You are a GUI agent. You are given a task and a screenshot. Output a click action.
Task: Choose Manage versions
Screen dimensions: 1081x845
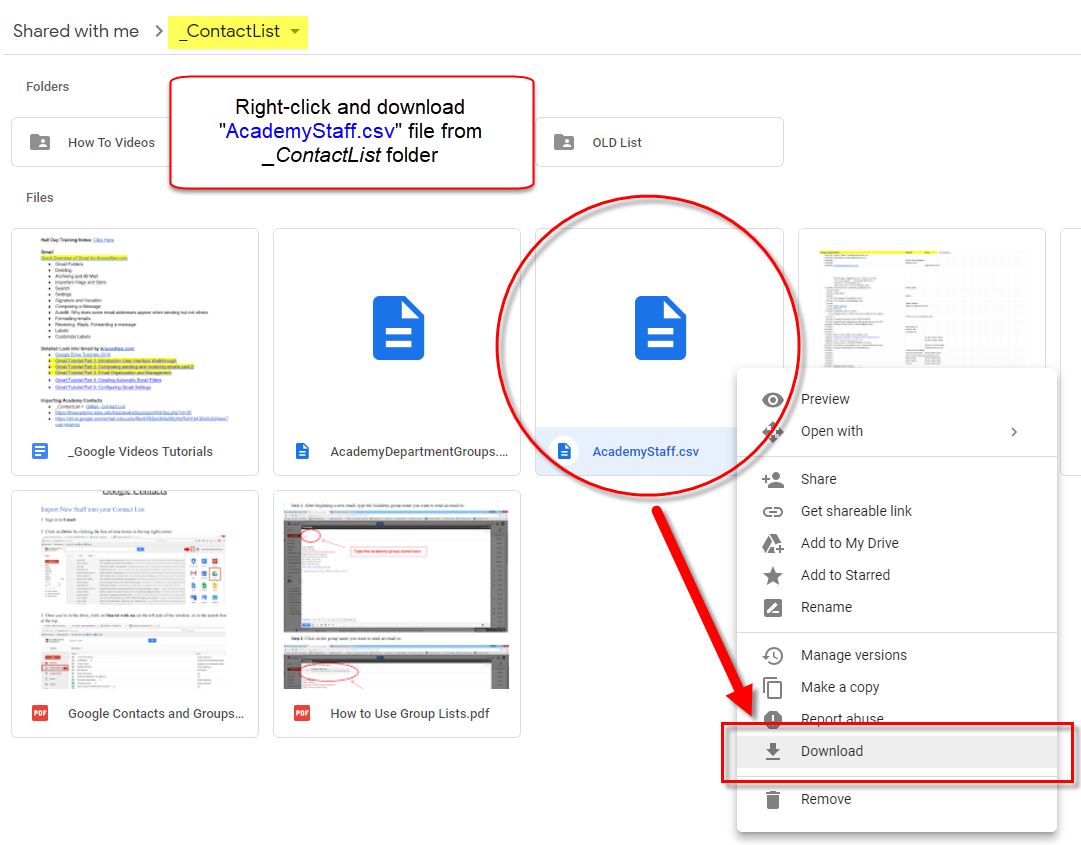(x=897, y=655)
